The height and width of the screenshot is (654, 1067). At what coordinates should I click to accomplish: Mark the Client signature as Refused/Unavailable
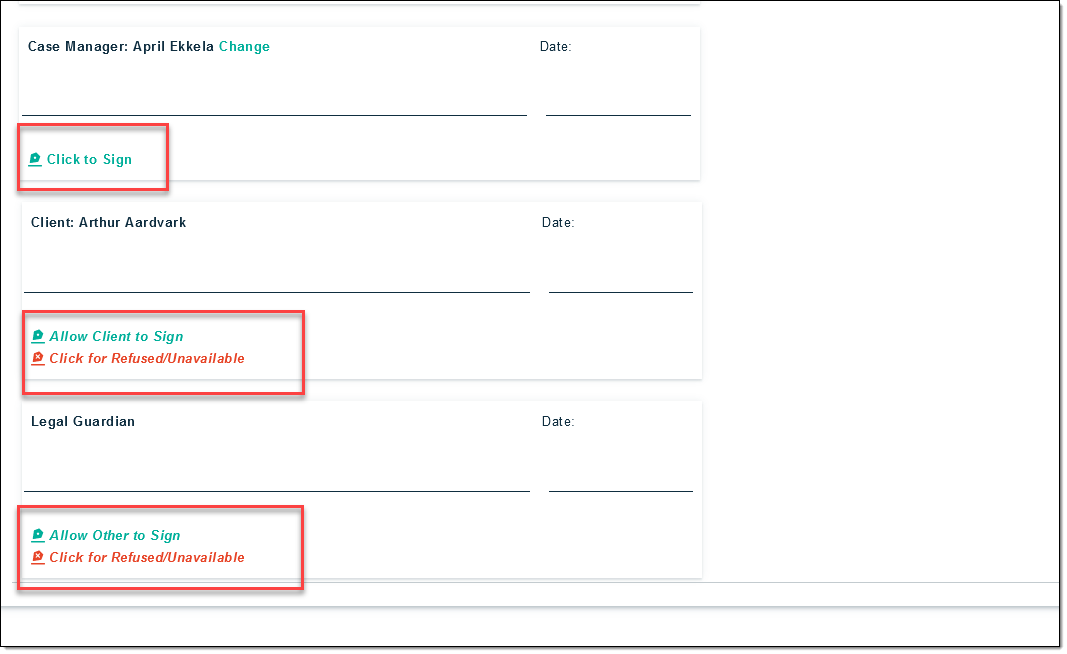[x=146, y=359]
